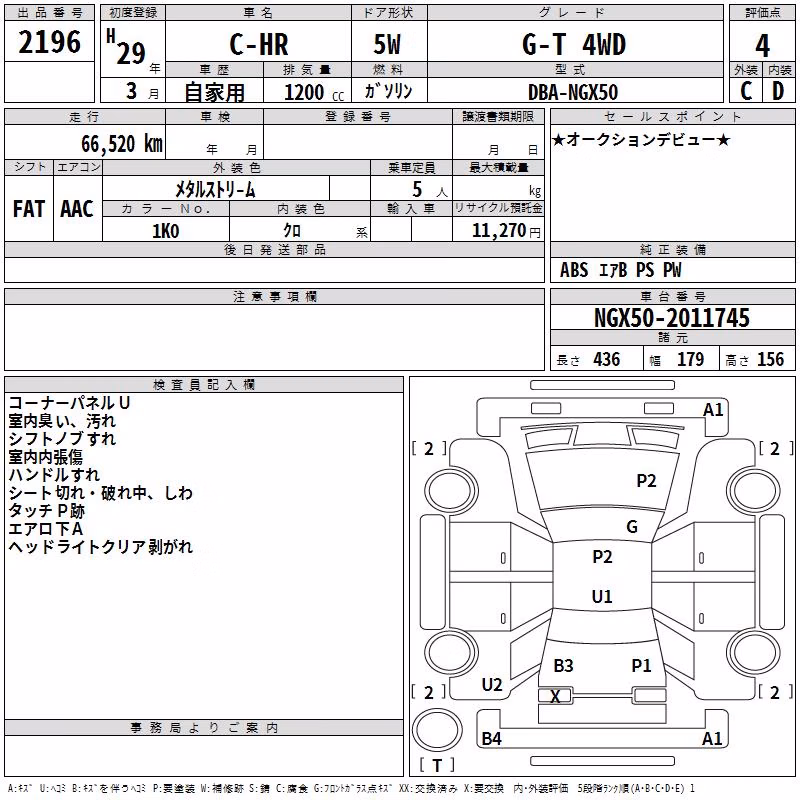Click the P2 marker on the hood
The width and height of the screenshot is (800, 800).
pyautogui.click(x=646, y=481)
